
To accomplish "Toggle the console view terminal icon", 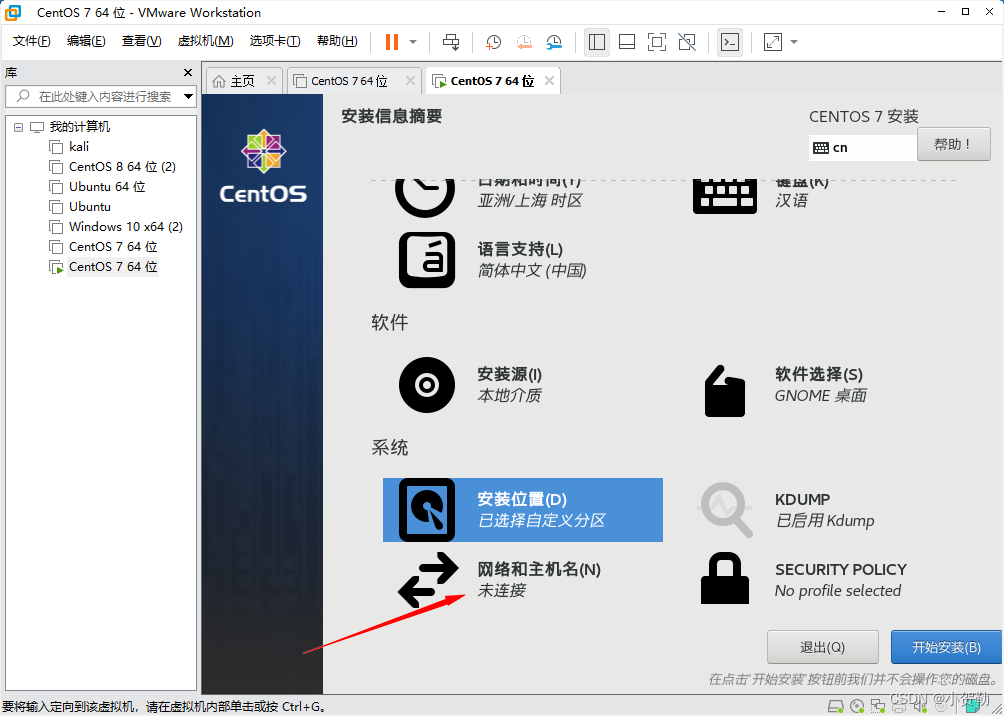I will pyautogui.click(x=730, y=42).
